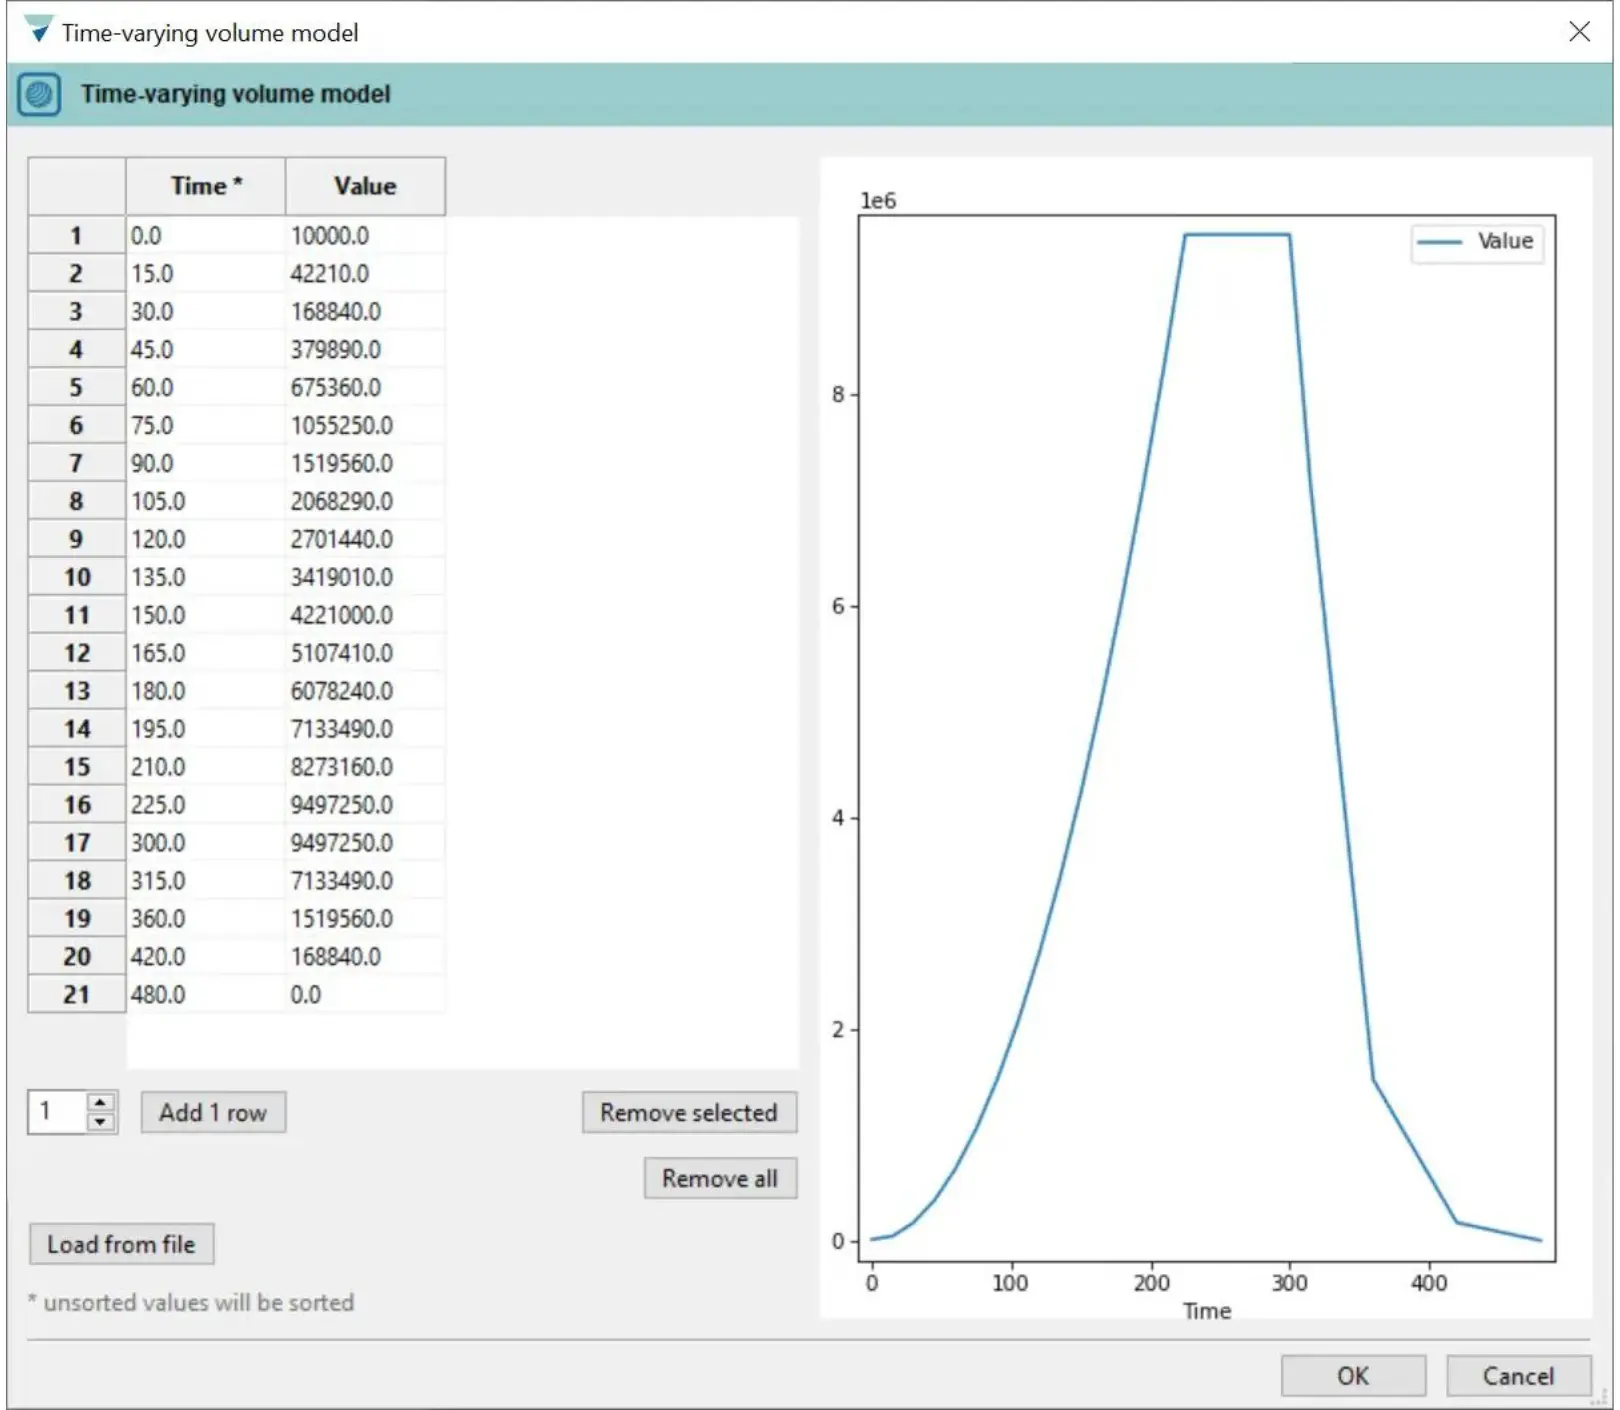Select value cell 6078240.0

click(365, 691)
